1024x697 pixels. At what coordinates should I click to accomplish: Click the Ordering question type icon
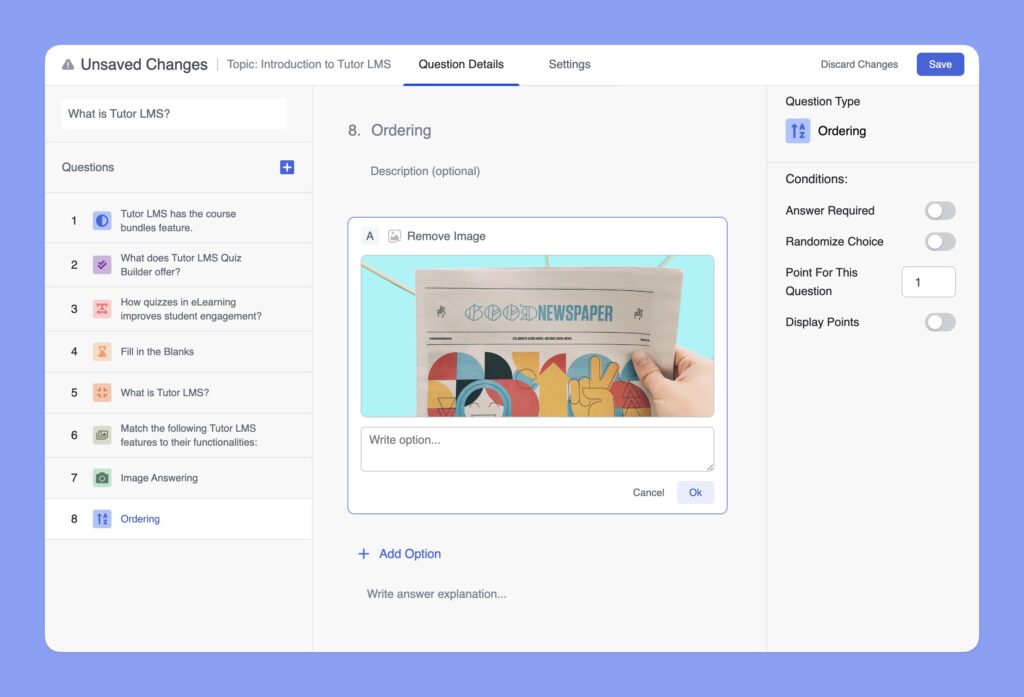pyautogui.click(x=797, y=131)
